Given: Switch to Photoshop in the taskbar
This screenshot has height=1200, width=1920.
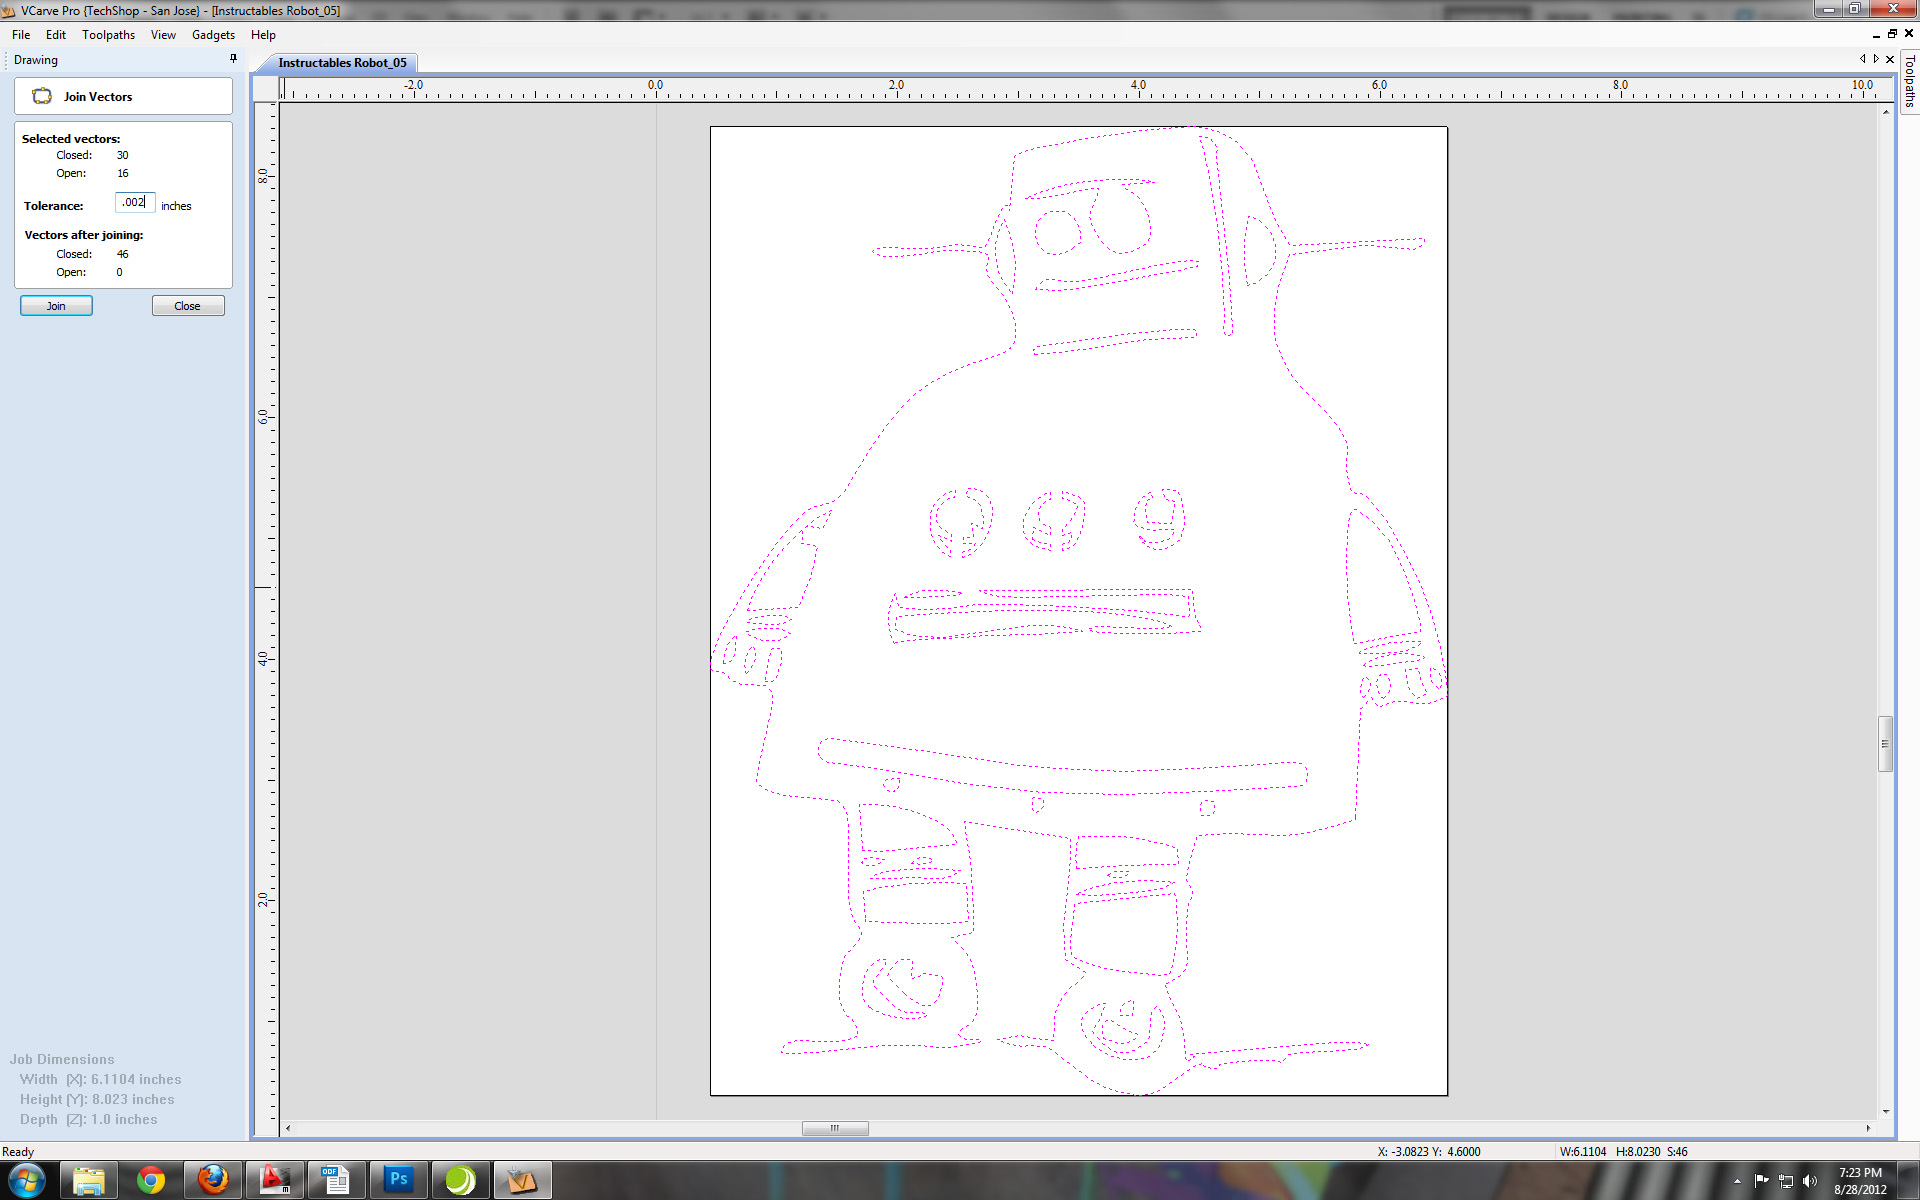Looking at the screenshot, I should tap(398, 1181).
